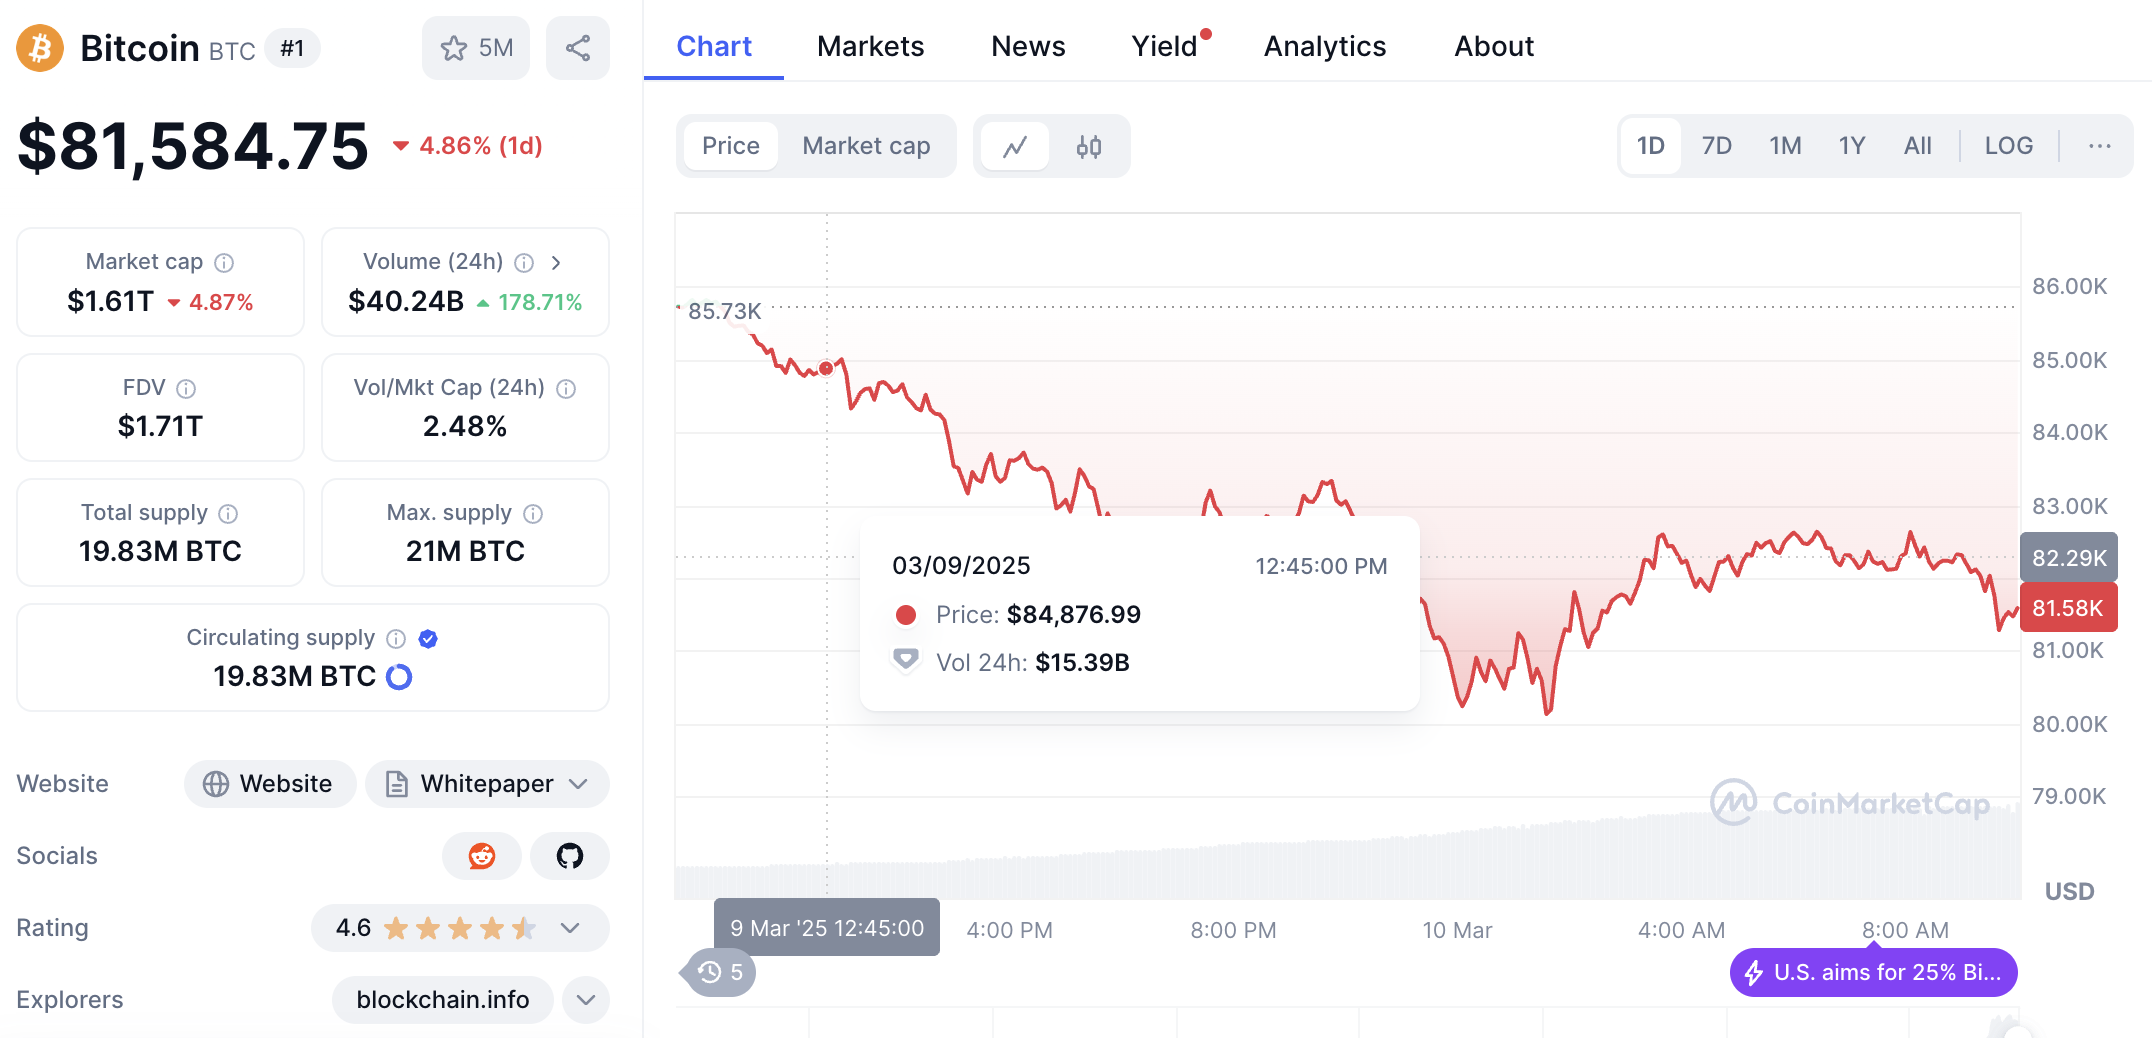2152x1038 pixels.
Task: Click the tooltip Price: $84,876.99 text
Action: [1038, 614]
